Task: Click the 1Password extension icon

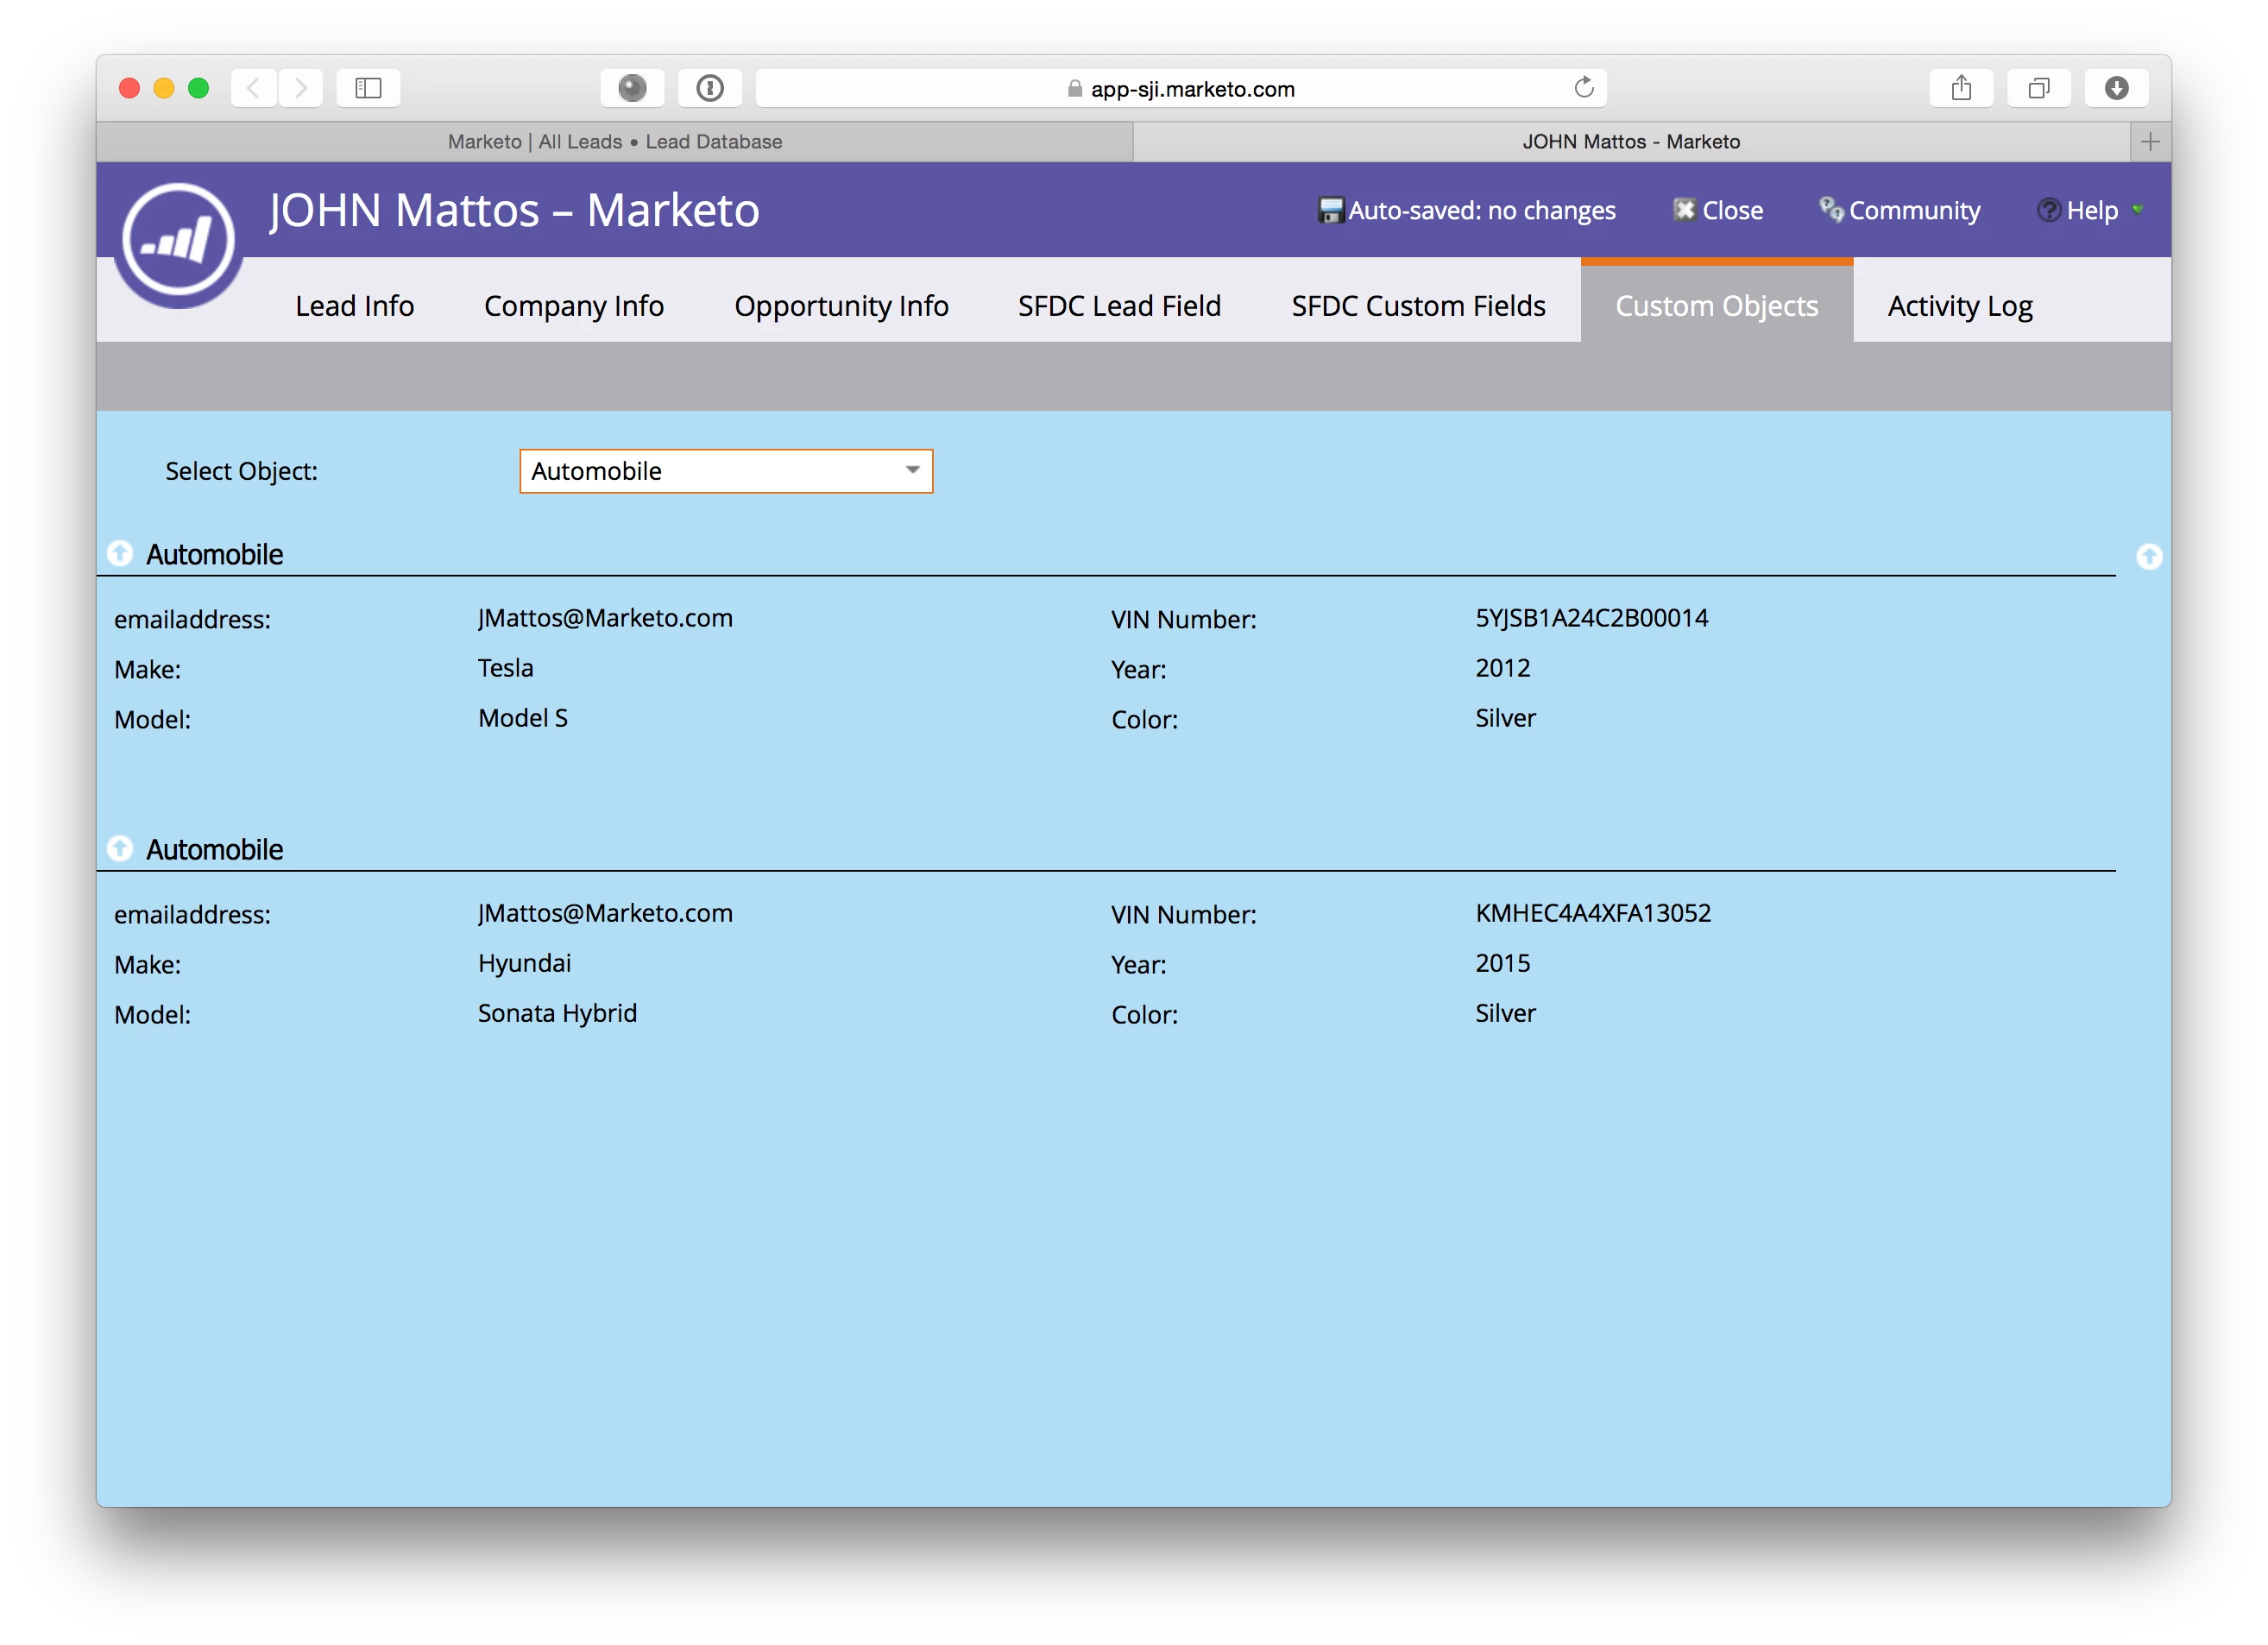Action: coord(709,88)
